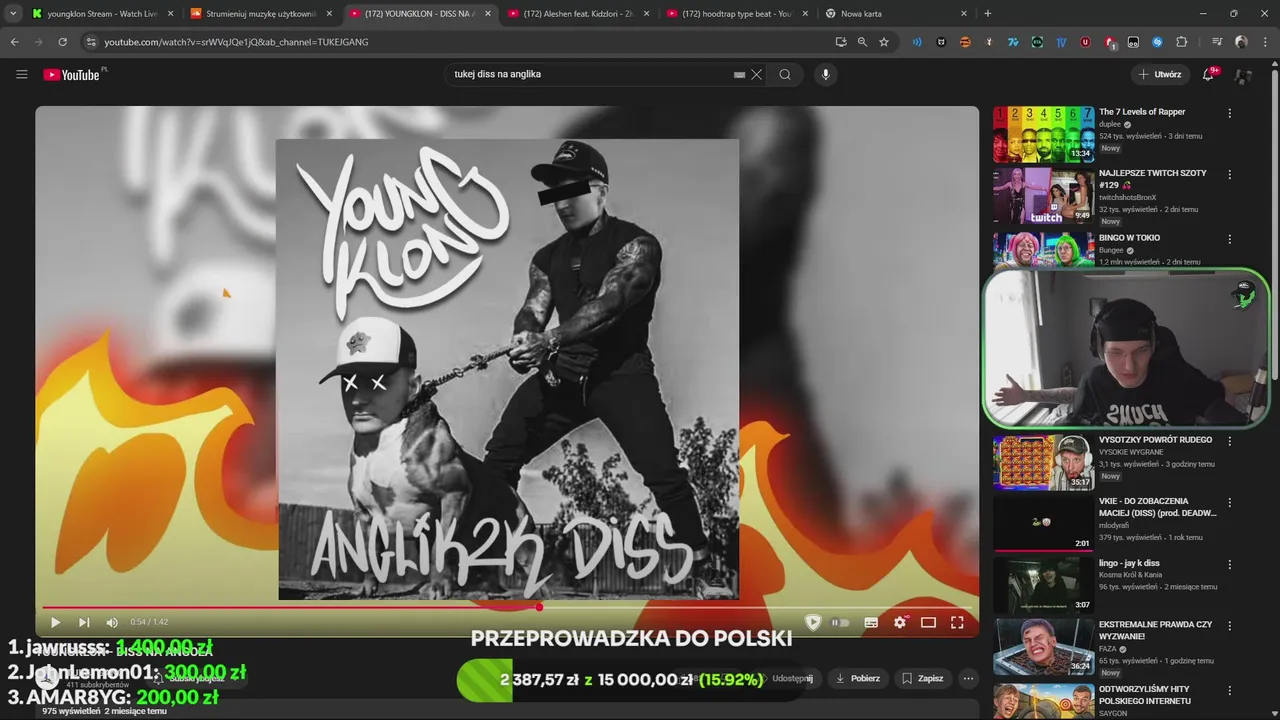
Task: Switch to the Strumieniuj muzykę tab
Action: (261, 14)
